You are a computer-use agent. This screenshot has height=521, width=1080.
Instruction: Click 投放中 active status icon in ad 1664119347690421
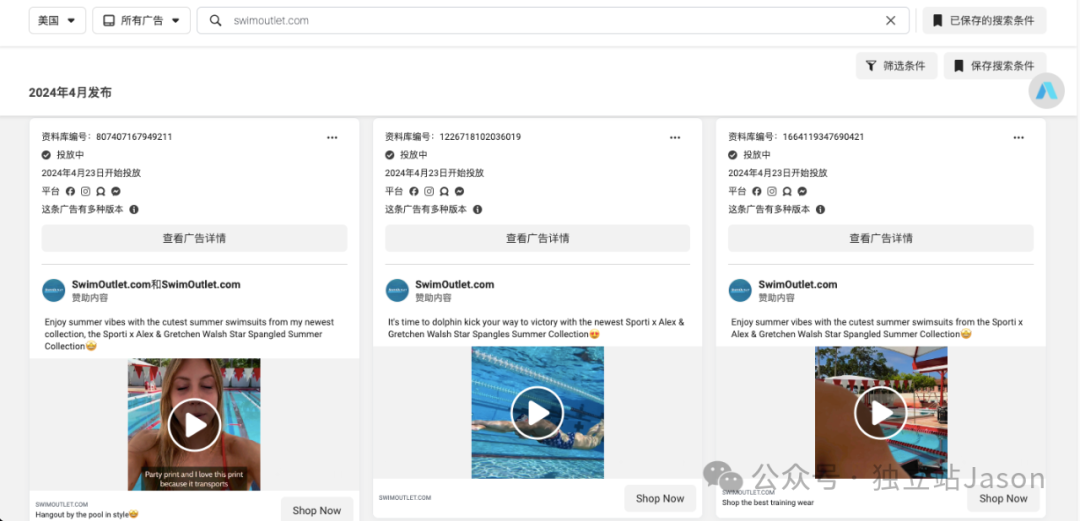tap(733, 155)
